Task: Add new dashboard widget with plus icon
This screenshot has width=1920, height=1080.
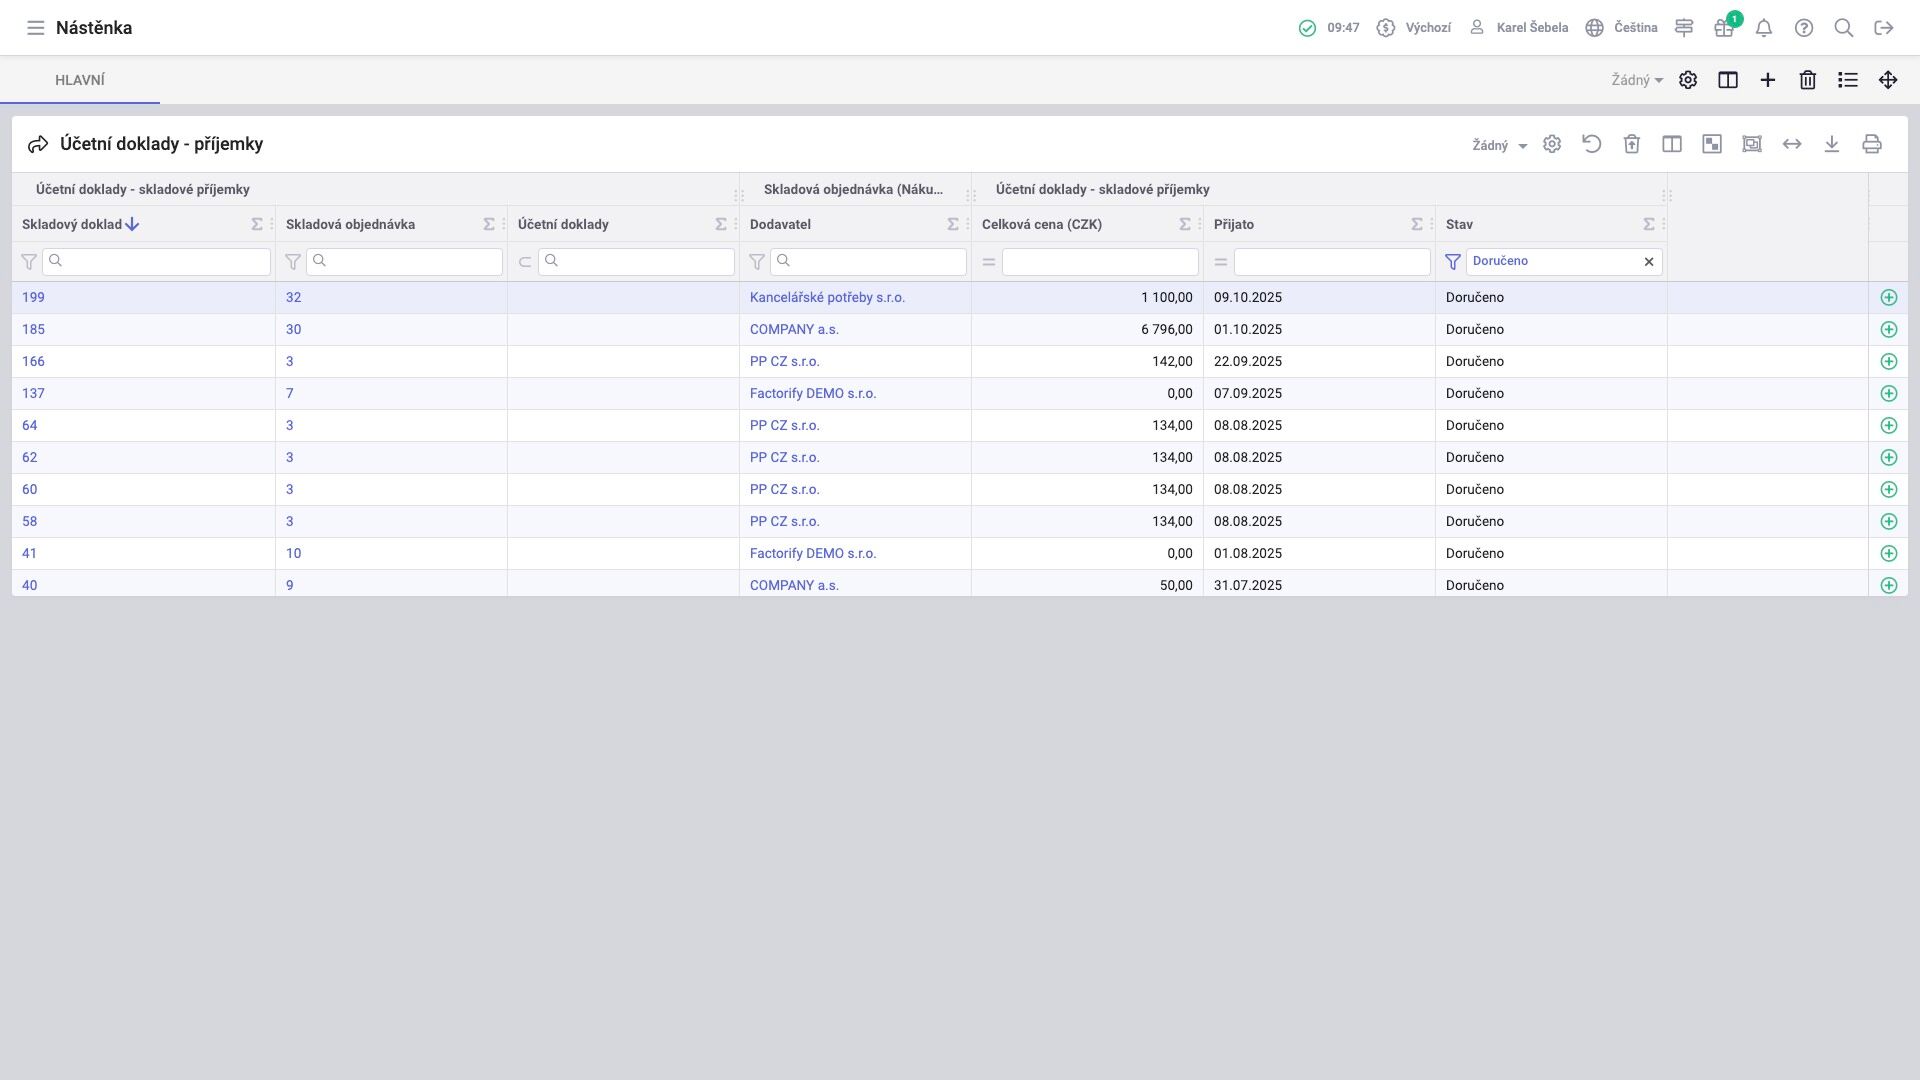Action: pos(1768,80)
